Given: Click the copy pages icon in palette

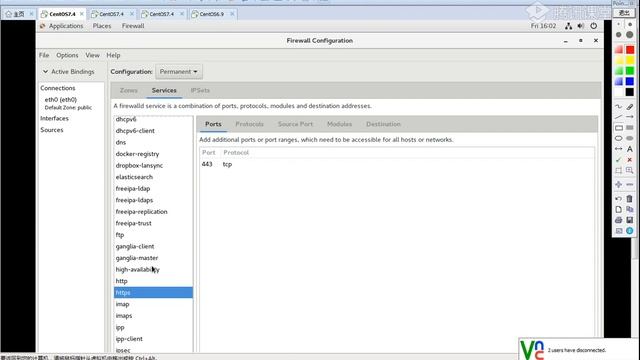Looking at the screenshot, I should (630, 209).
